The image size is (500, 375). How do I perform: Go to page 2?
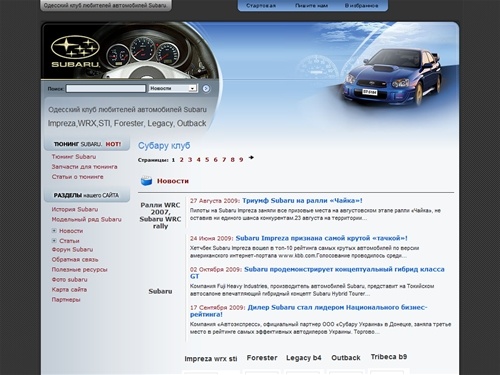182,160
